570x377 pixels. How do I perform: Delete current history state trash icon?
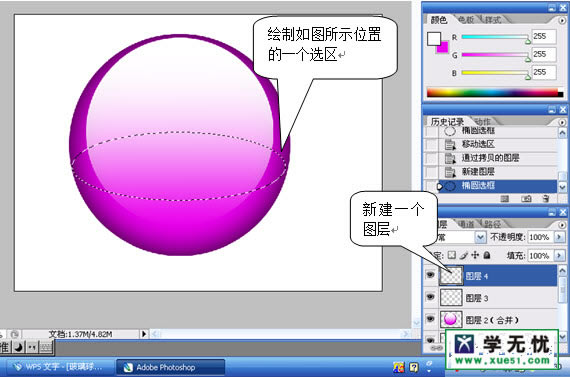point(546,198)
